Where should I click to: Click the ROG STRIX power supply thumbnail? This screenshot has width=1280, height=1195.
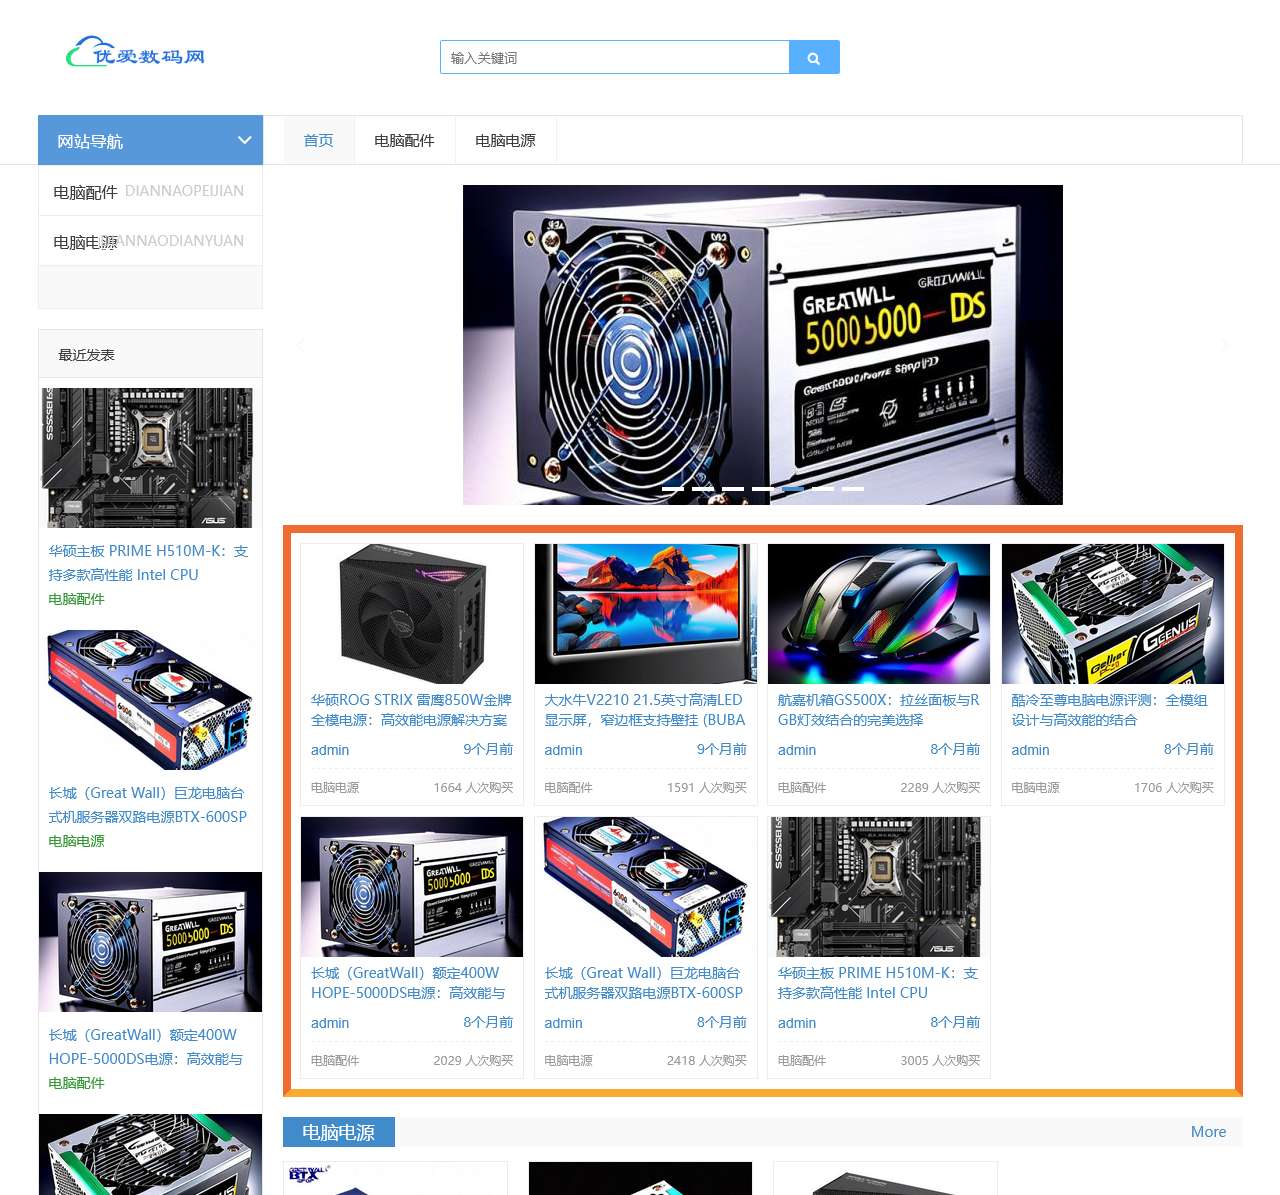coord(412,614)
